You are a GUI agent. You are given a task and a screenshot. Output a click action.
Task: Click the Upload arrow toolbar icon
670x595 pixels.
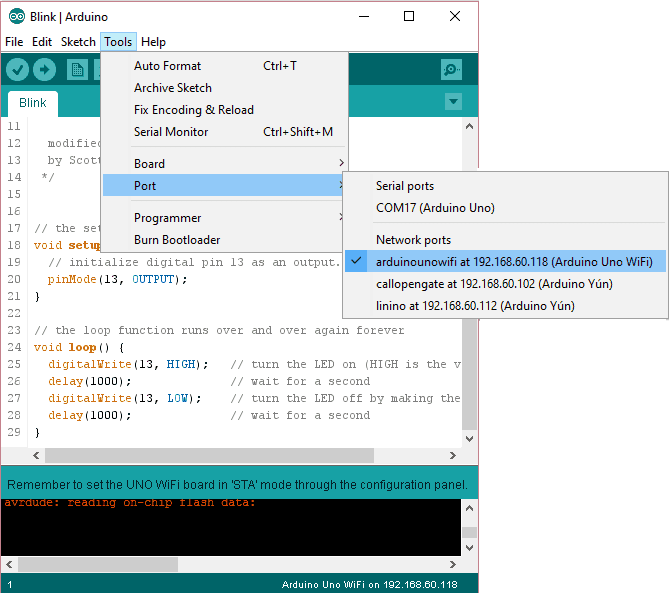coord(44,69)
